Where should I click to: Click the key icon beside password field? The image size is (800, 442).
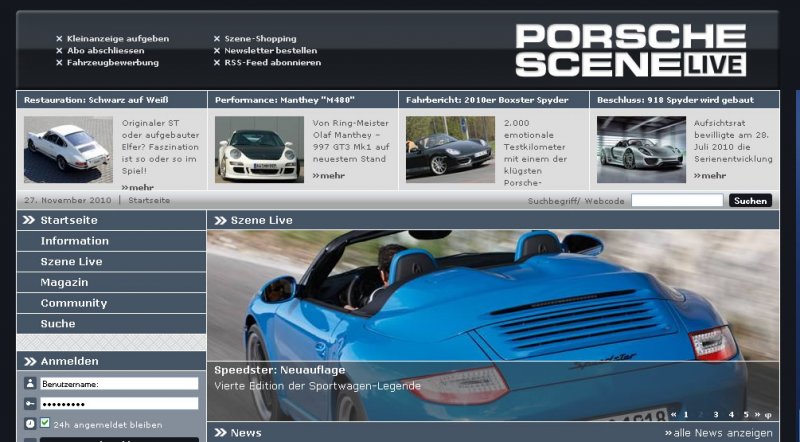30,404
